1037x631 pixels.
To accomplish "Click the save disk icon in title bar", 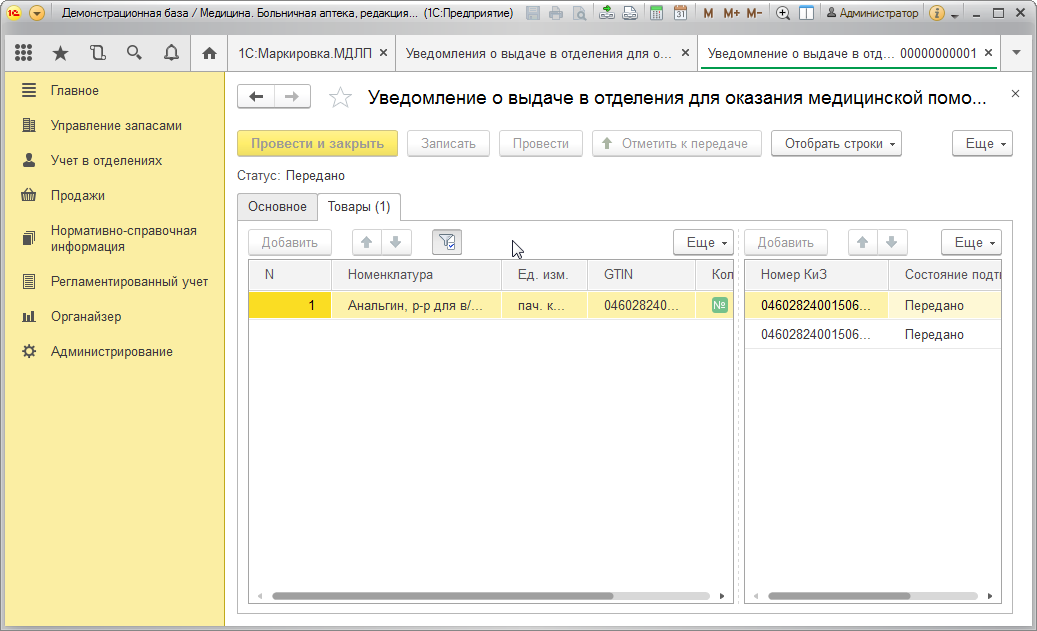I will [x=533, y=13].
